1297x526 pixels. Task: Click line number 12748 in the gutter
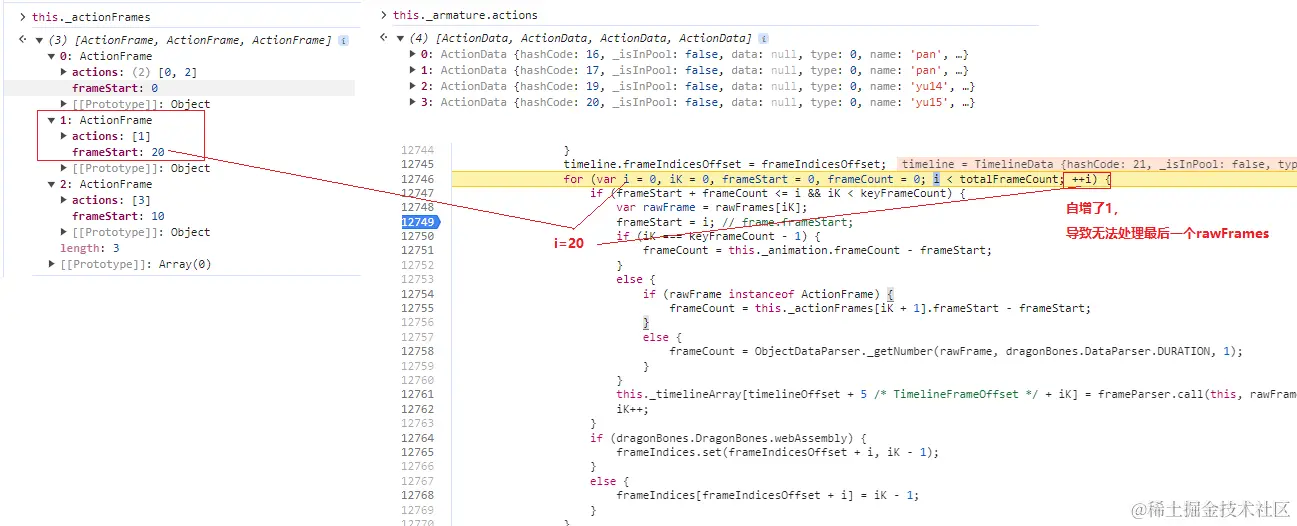tap(417, 207)
